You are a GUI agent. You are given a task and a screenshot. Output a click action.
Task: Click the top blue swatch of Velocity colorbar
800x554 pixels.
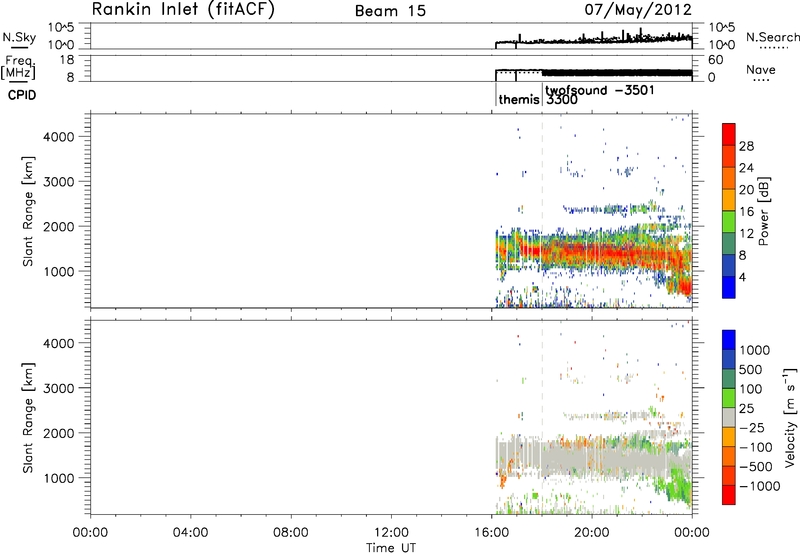(729, 340)
